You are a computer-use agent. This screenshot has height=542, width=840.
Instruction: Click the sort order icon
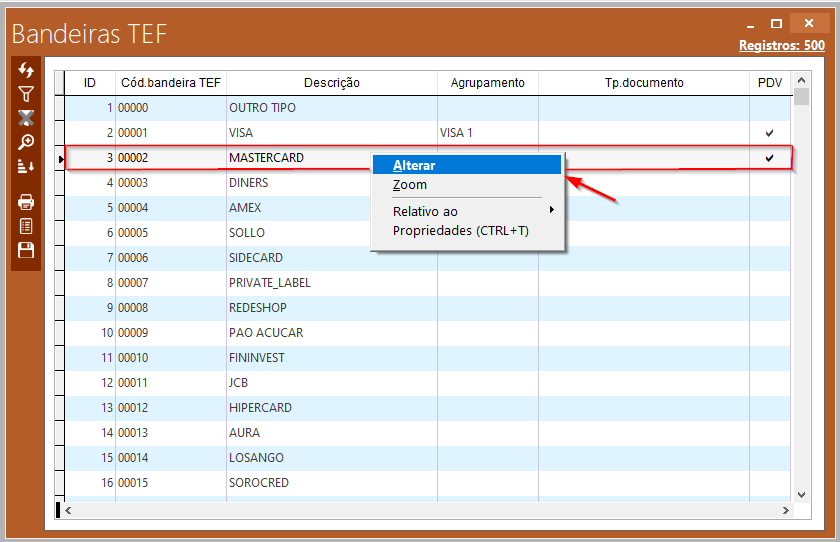click(26, 166)
